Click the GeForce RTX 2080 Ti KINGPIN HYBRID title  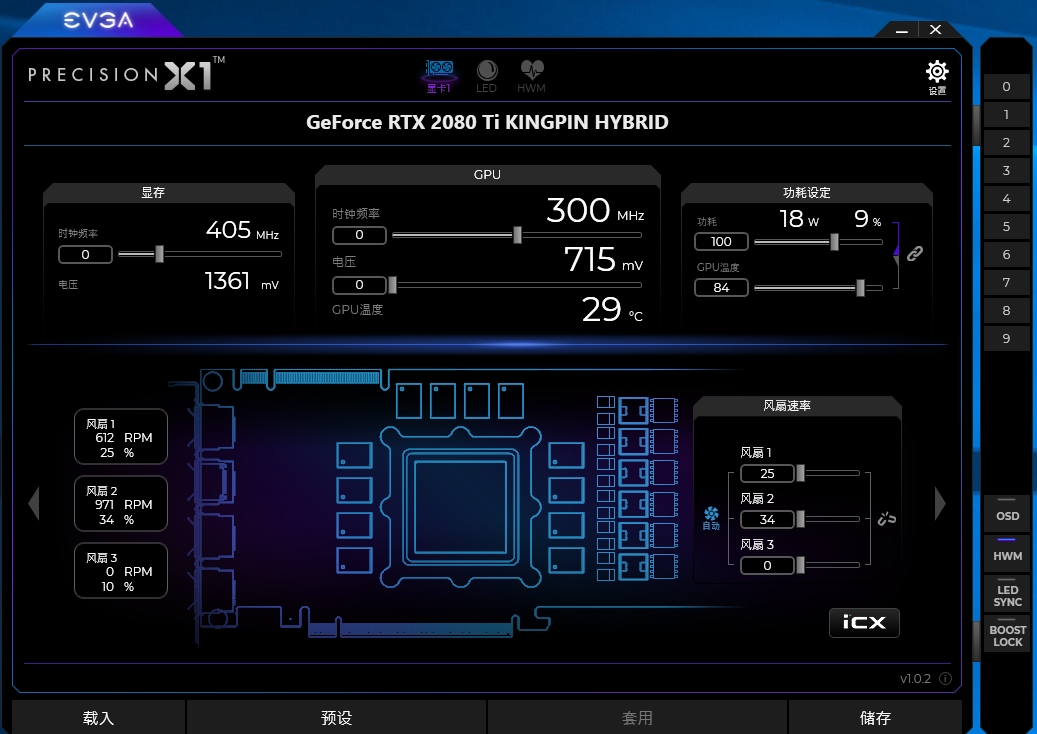(487, 122)
